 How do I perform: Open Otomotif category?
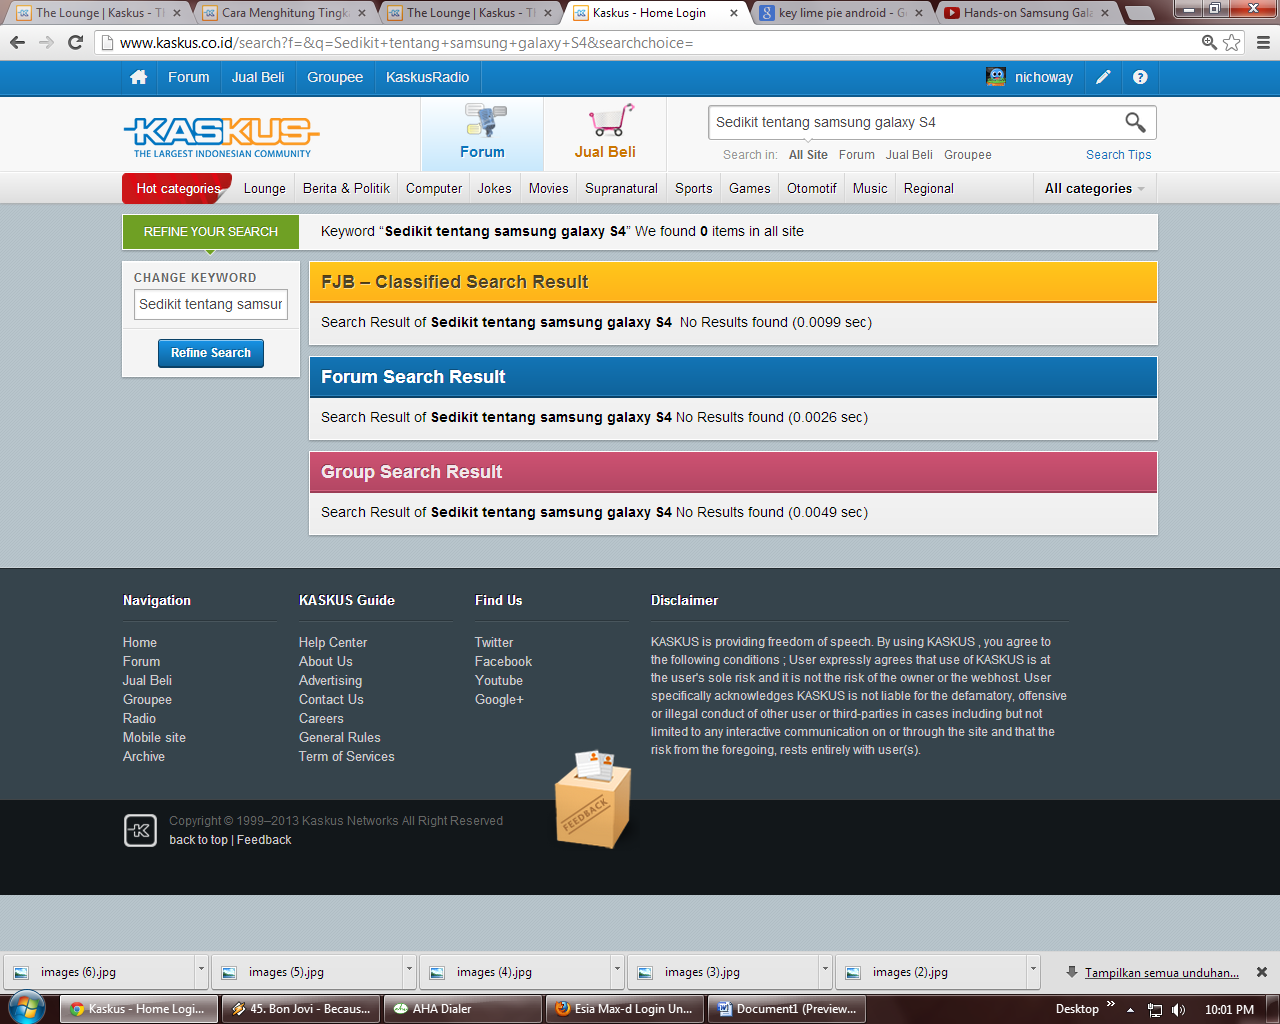coord(811,188)
